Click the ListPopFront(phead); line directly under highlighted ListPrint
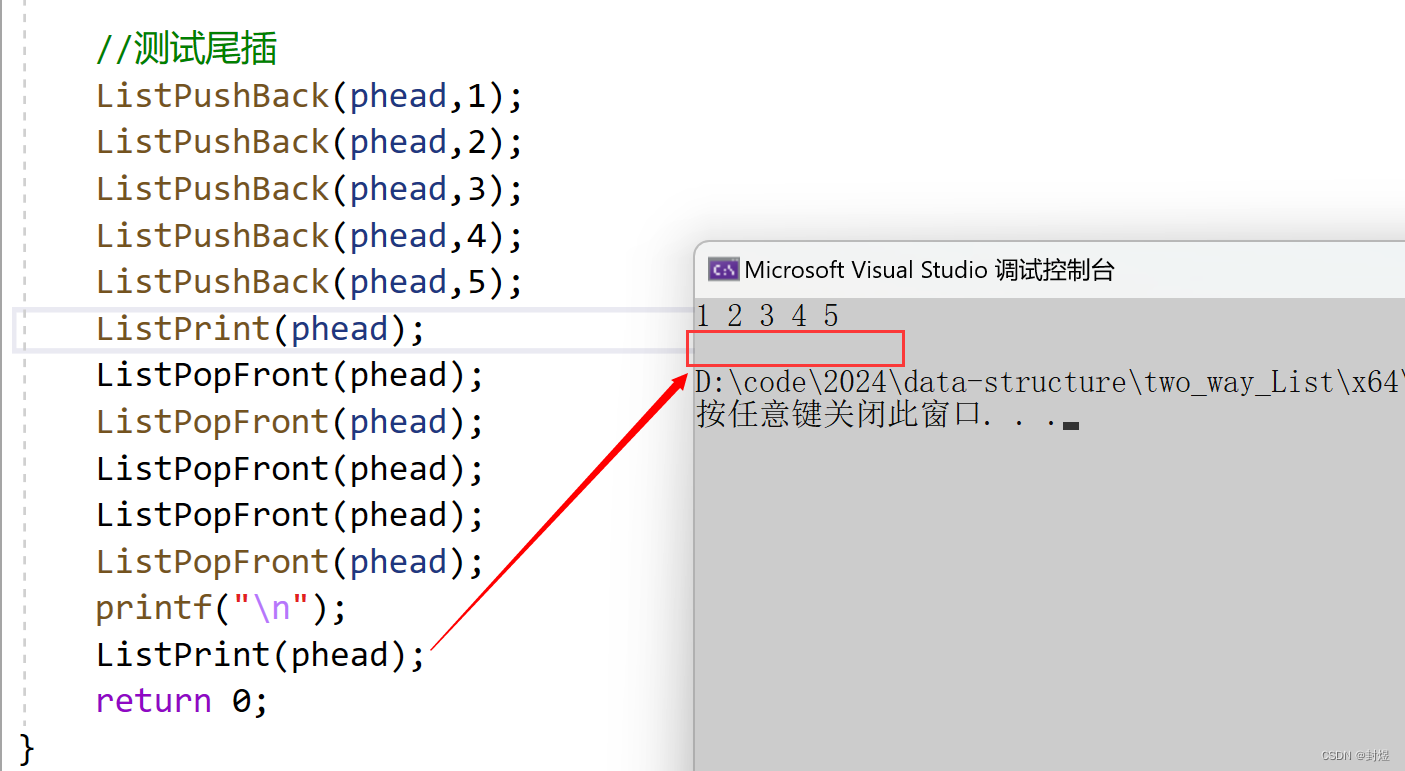This screenshot has height=771, width=1405. tap(290, 375)
